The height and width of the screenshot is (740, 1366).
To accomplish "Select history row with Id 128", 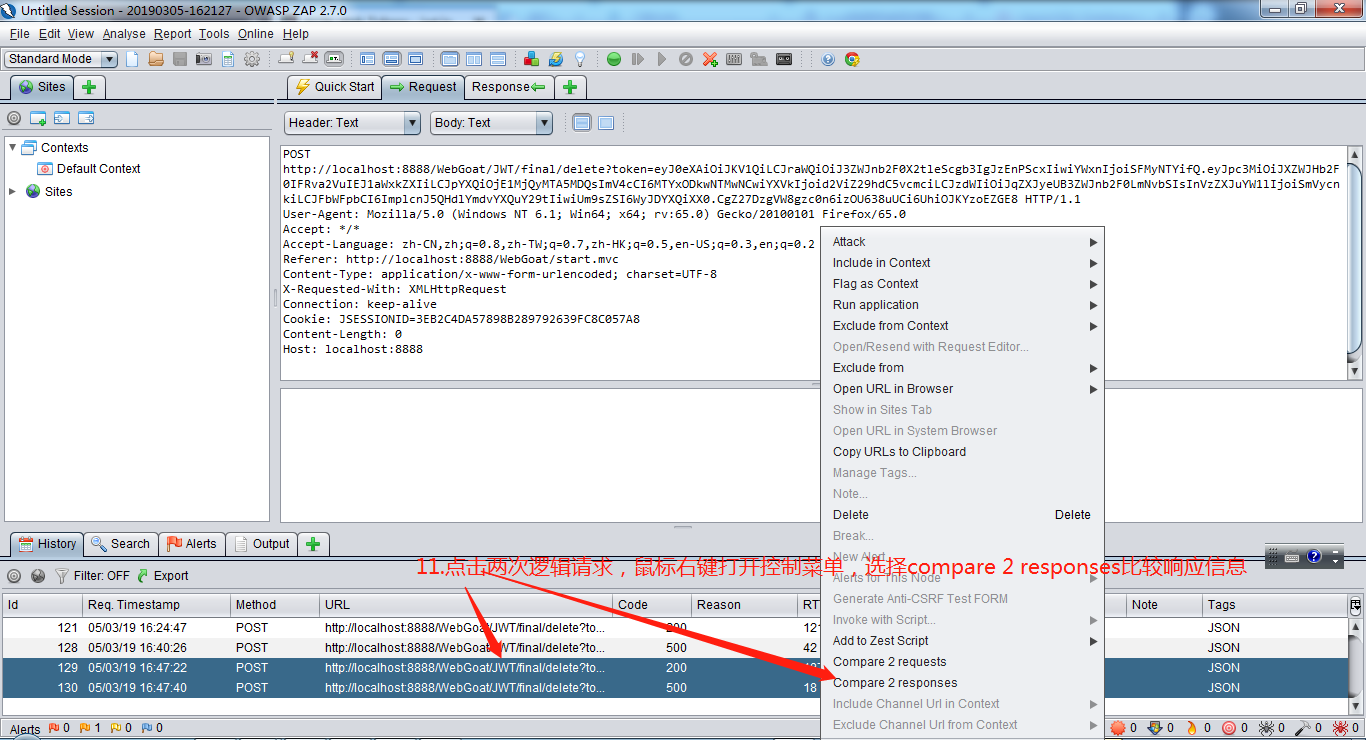I will click(x=674, y=648).
